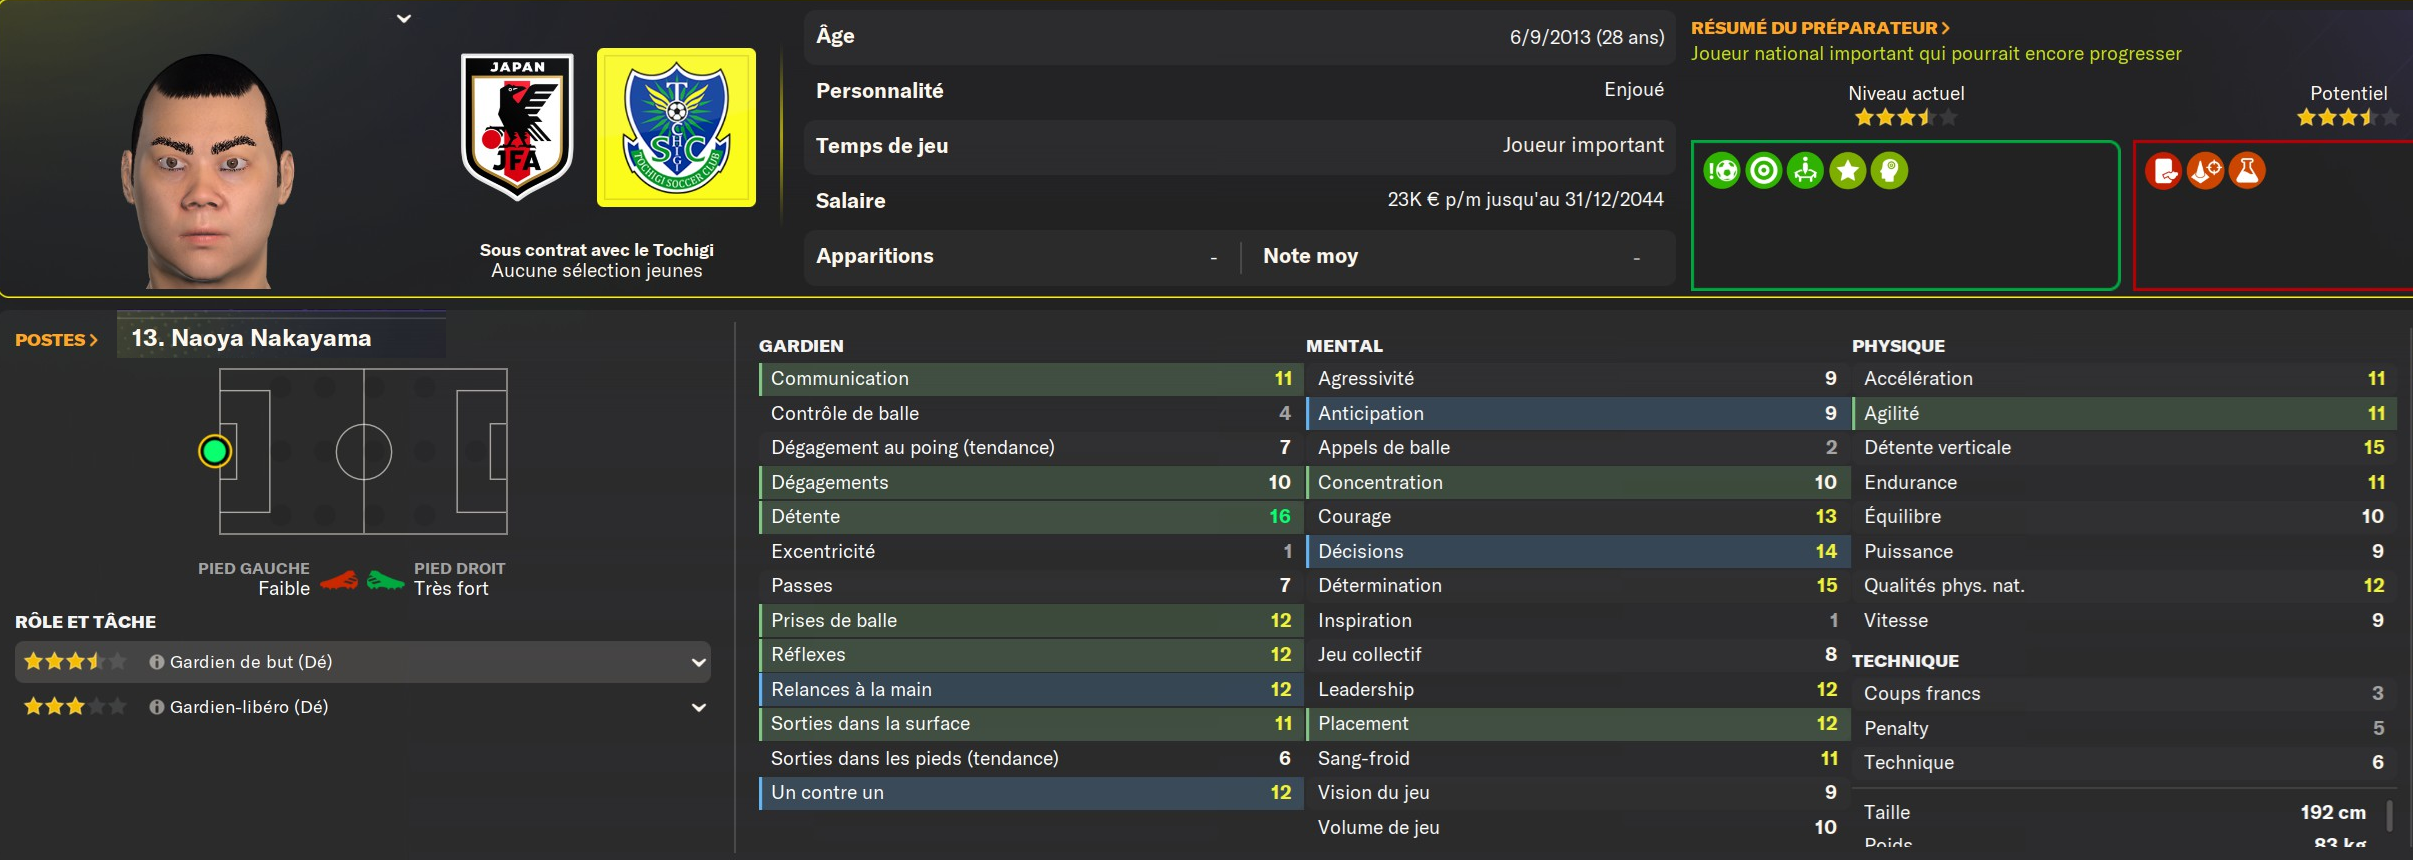The height and width of the screenshot is (863, 2413).
Task: Click the green goalkeeper position dot on pitch
Action: pos(214,452)
